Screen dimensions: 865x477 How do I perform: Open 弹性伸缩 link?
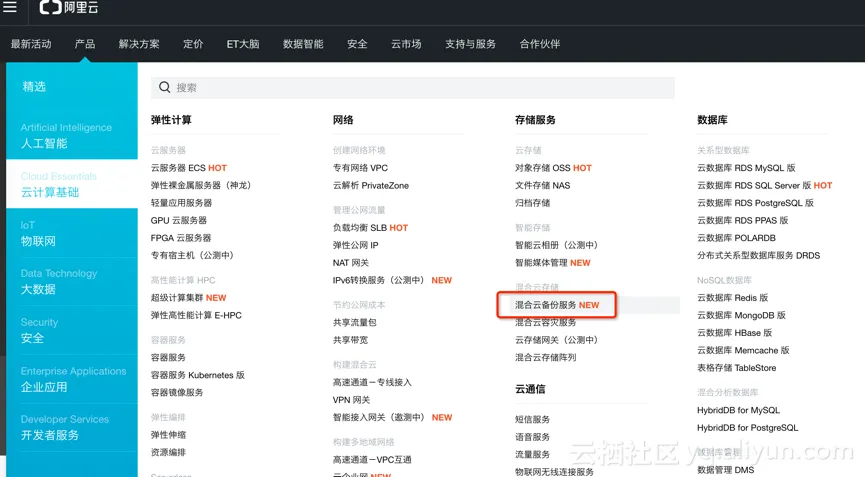click(x=168, y=435)
